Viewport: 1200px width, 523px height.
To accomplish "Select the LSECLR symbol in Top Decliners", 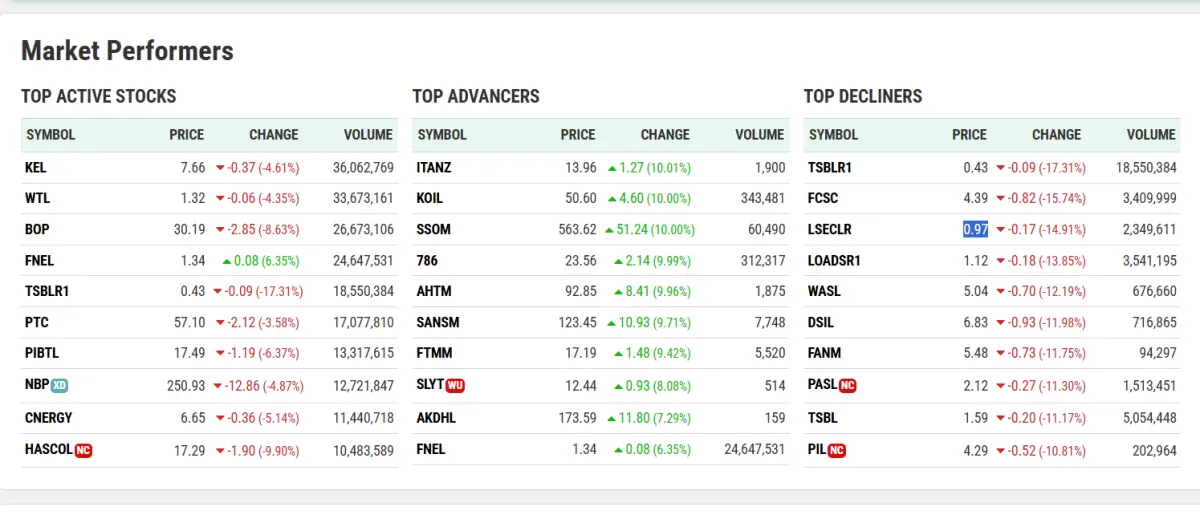I will [830, 229].
